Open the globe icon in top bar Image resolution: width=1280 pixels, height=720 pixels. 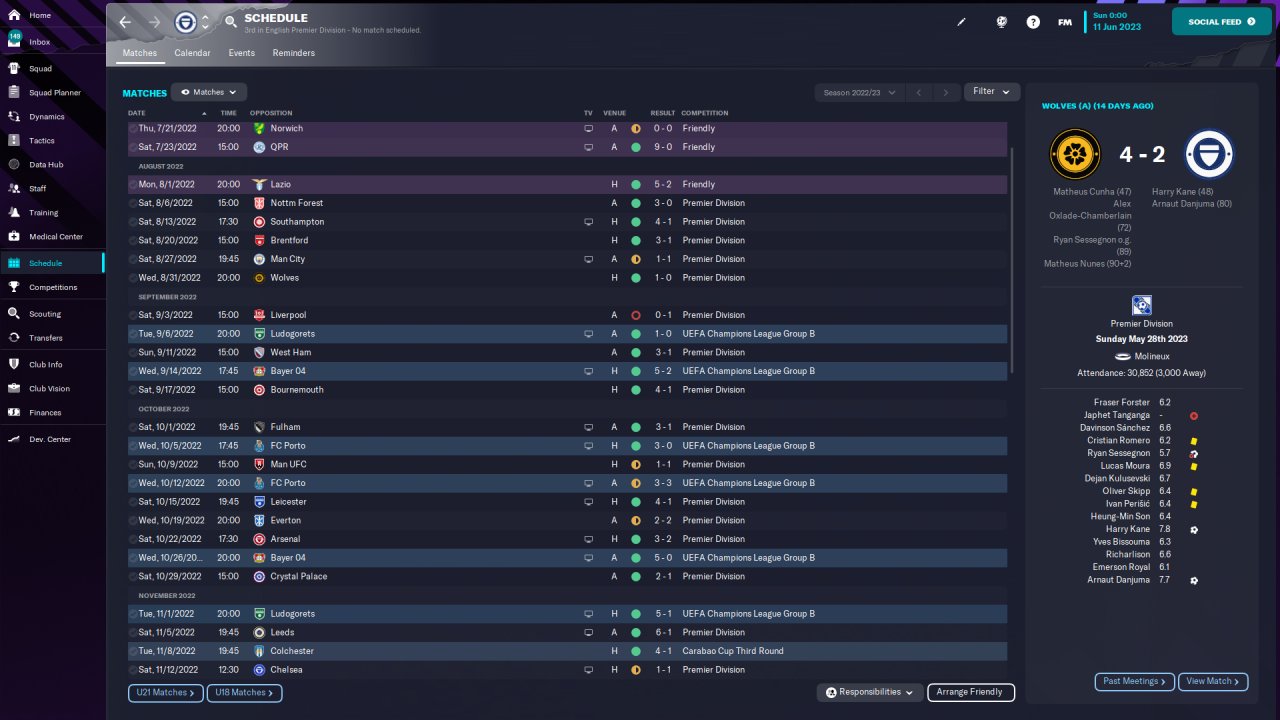tap(1001, 22)
